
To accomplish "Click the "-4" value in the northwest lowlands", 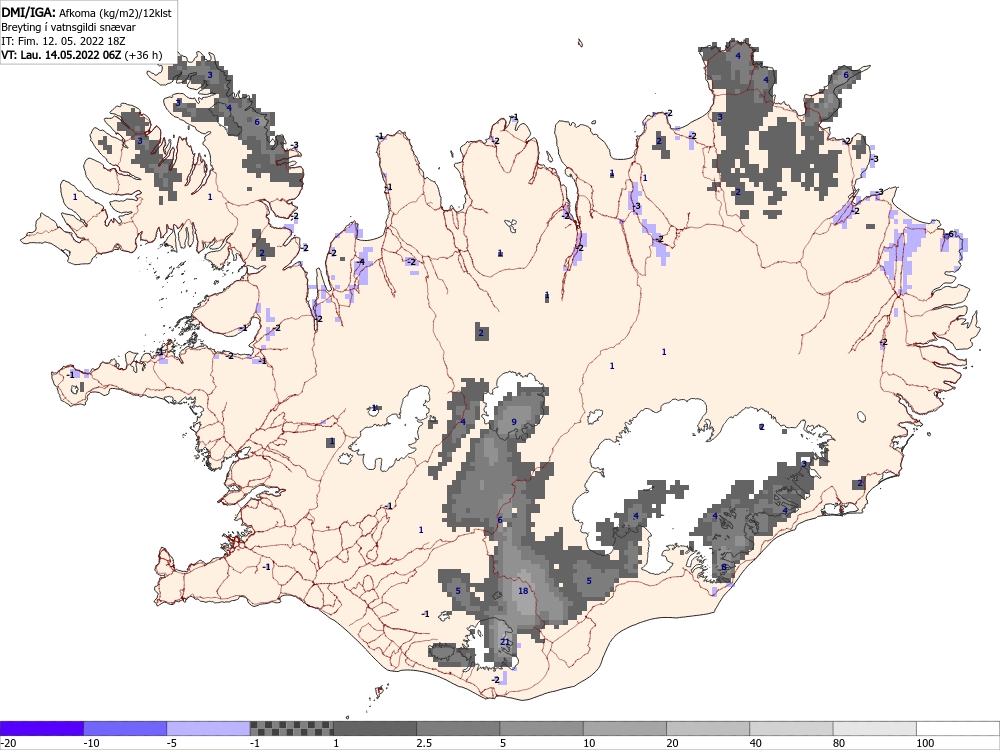I will 360,261.
